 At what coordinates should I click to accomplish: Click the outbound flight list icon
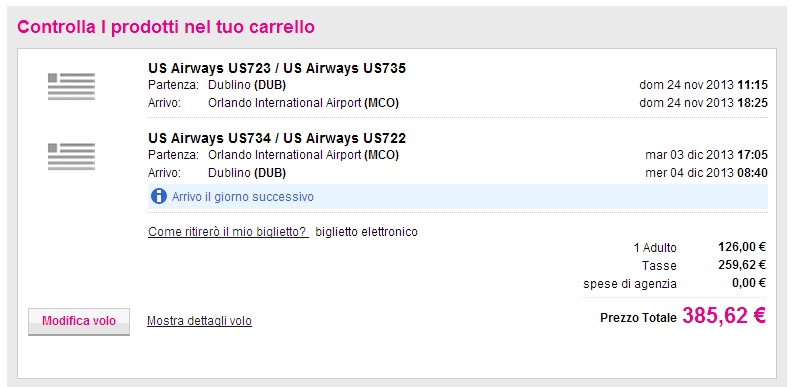pos(72,86)
